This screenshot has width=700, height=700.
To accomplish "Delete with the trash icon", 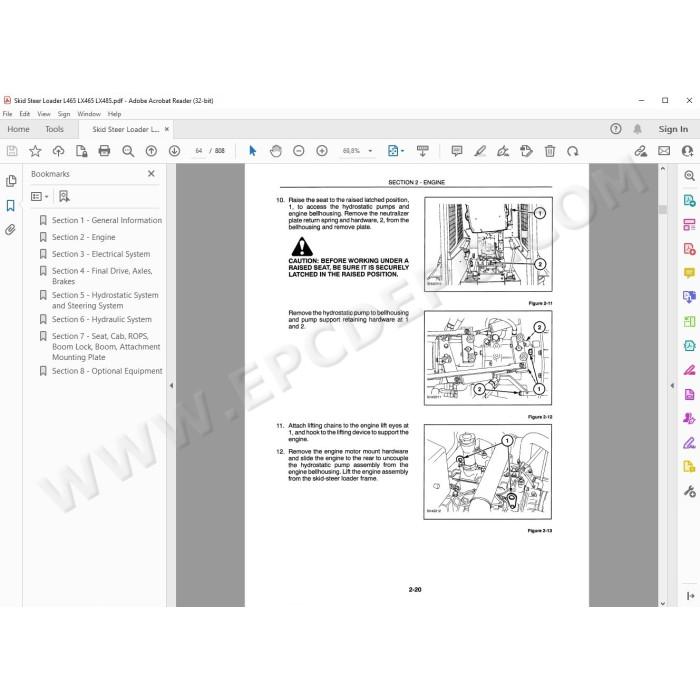I will tap(550, 151).
